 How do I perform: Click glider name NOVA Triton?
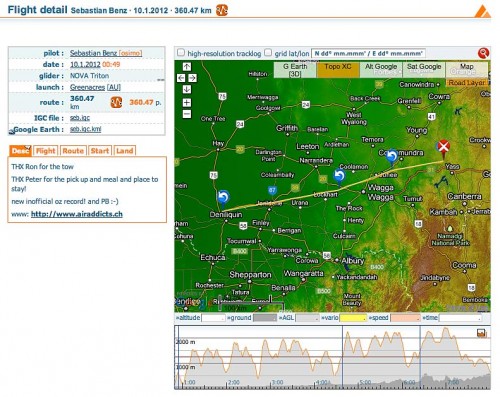tap(89, 76)
